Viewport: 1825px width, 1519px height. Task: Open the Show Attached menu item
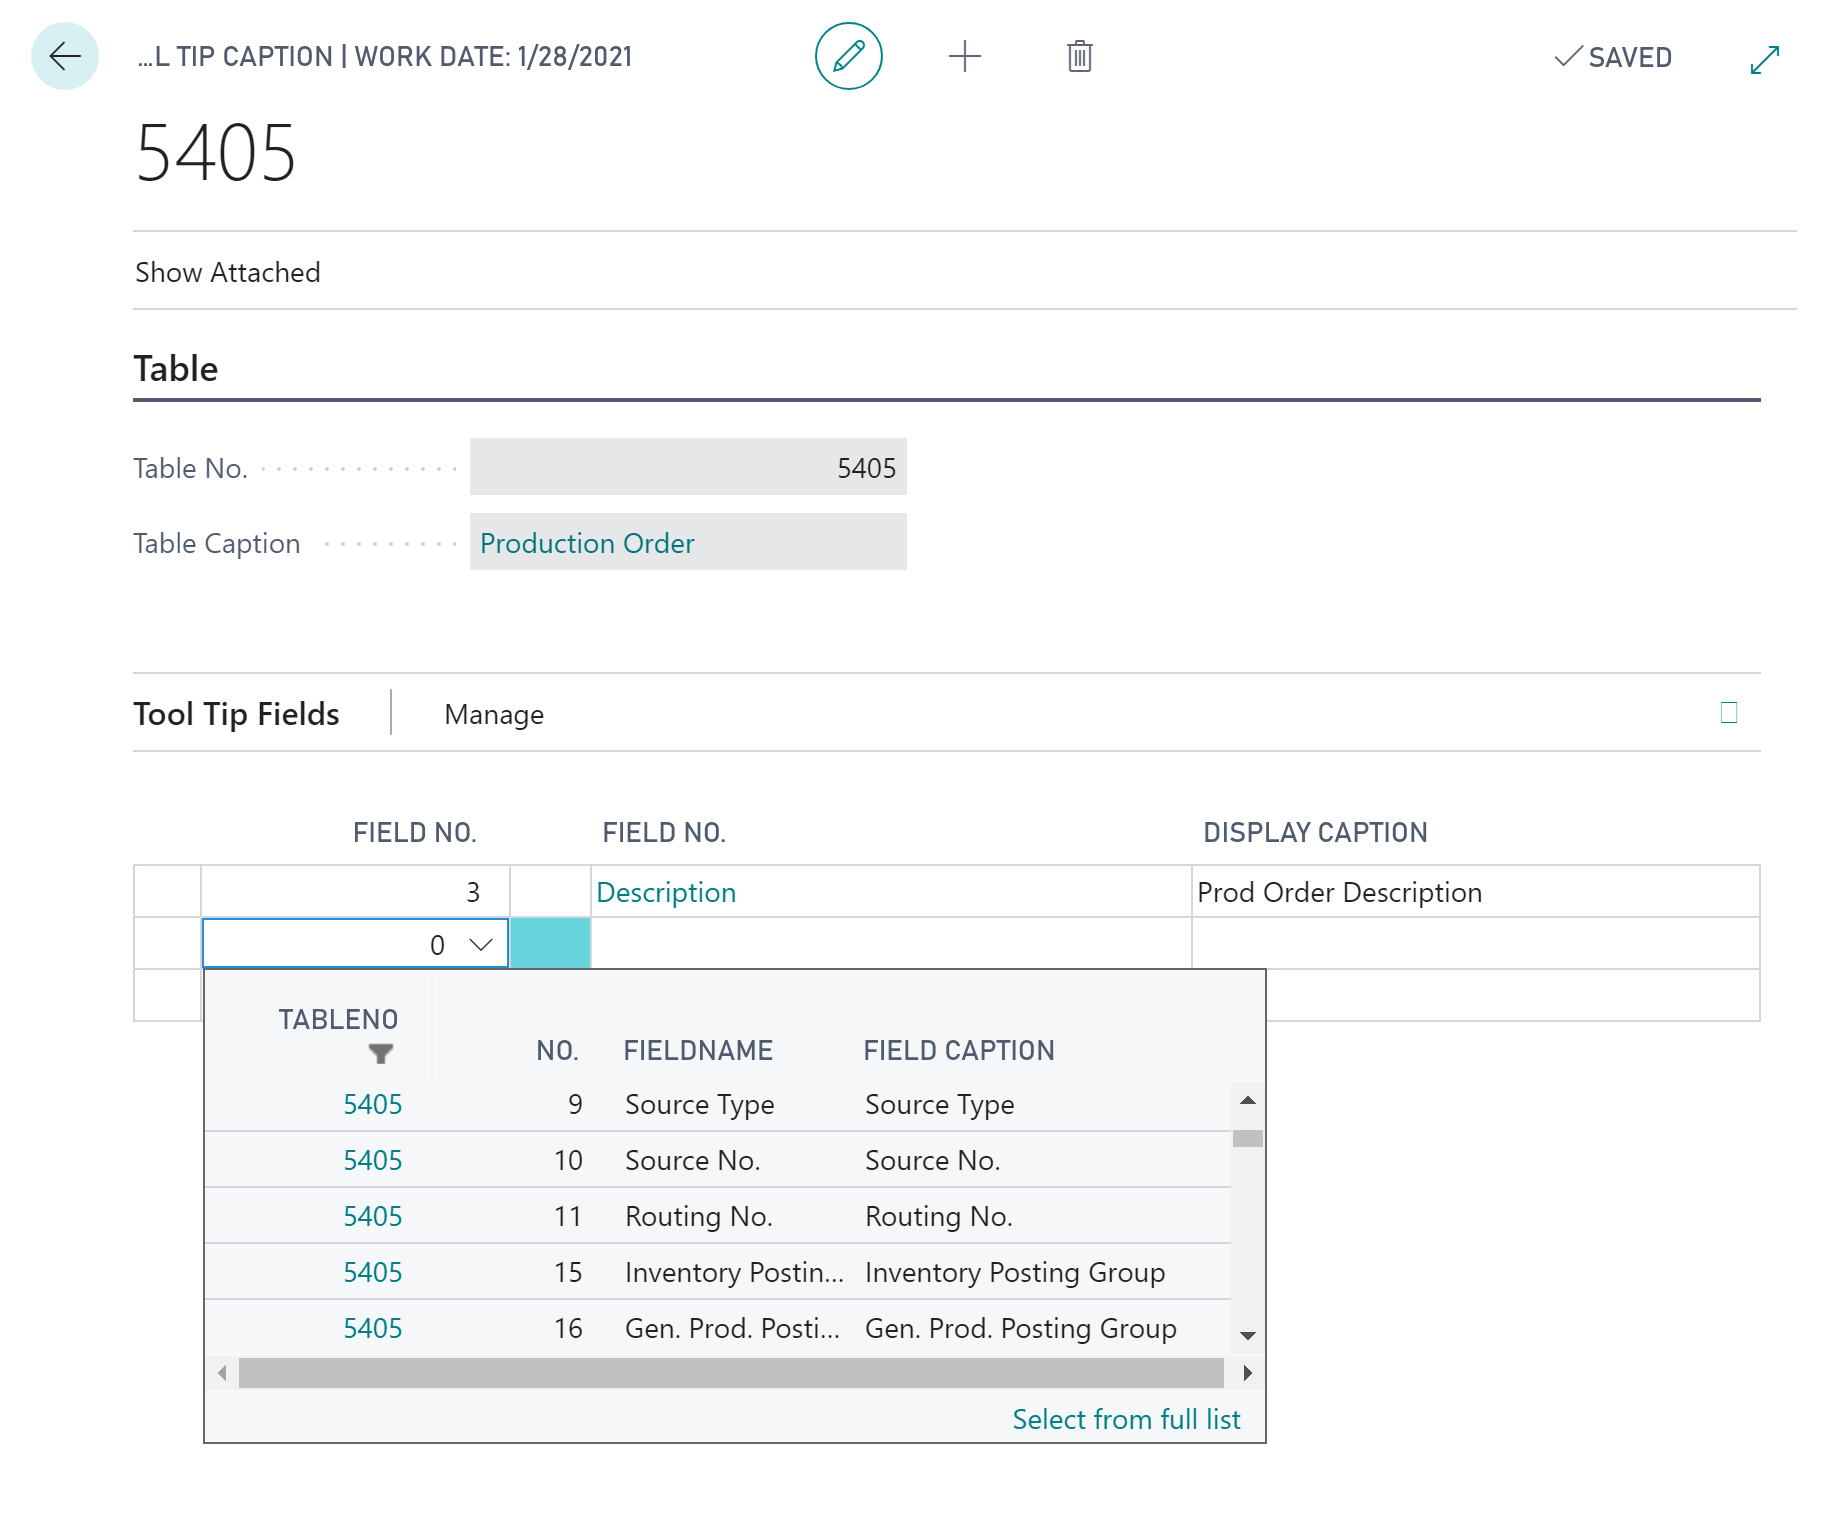click(x=228, y=272)
